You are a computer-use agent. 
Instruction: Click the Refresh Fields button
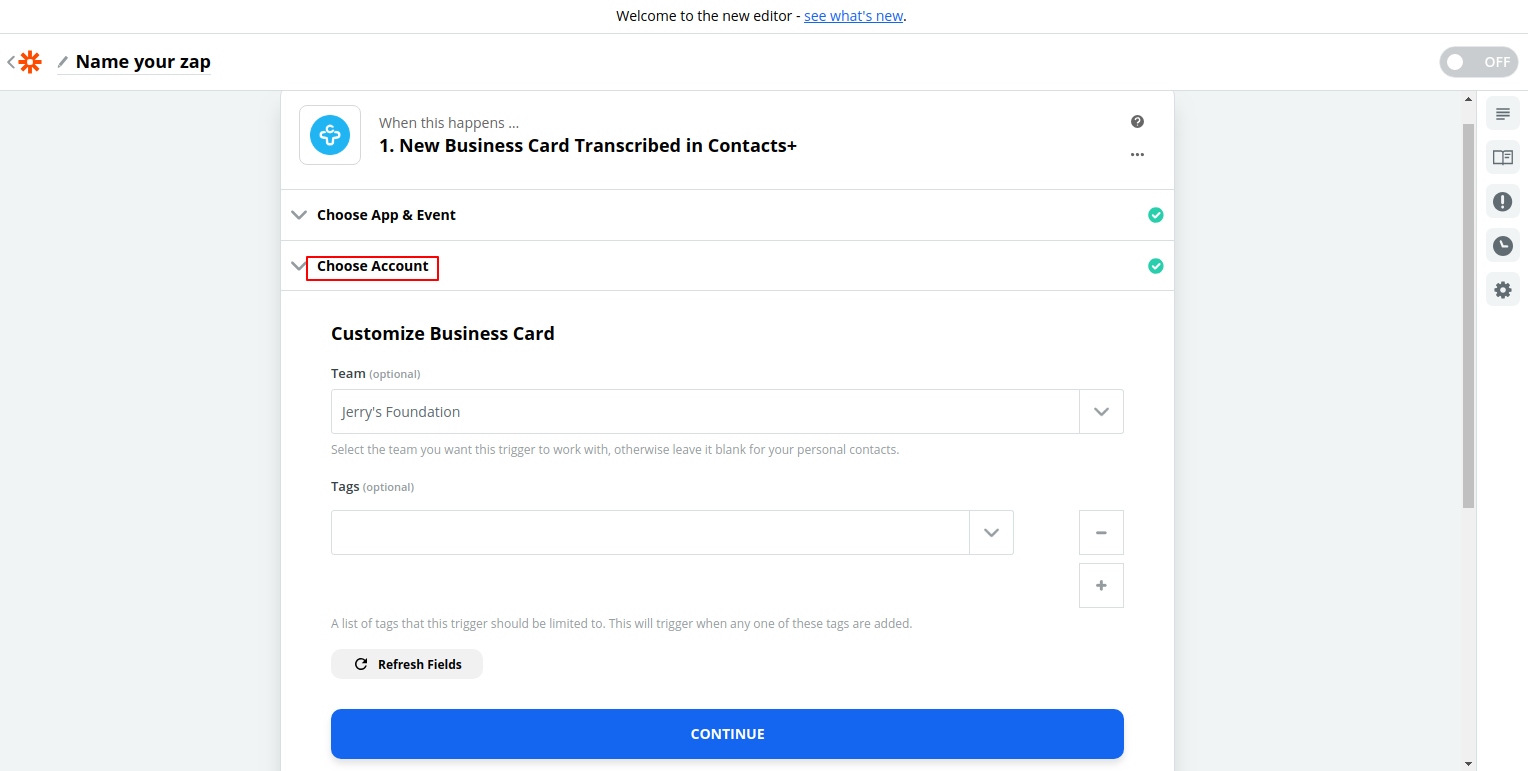pos(407,664)
